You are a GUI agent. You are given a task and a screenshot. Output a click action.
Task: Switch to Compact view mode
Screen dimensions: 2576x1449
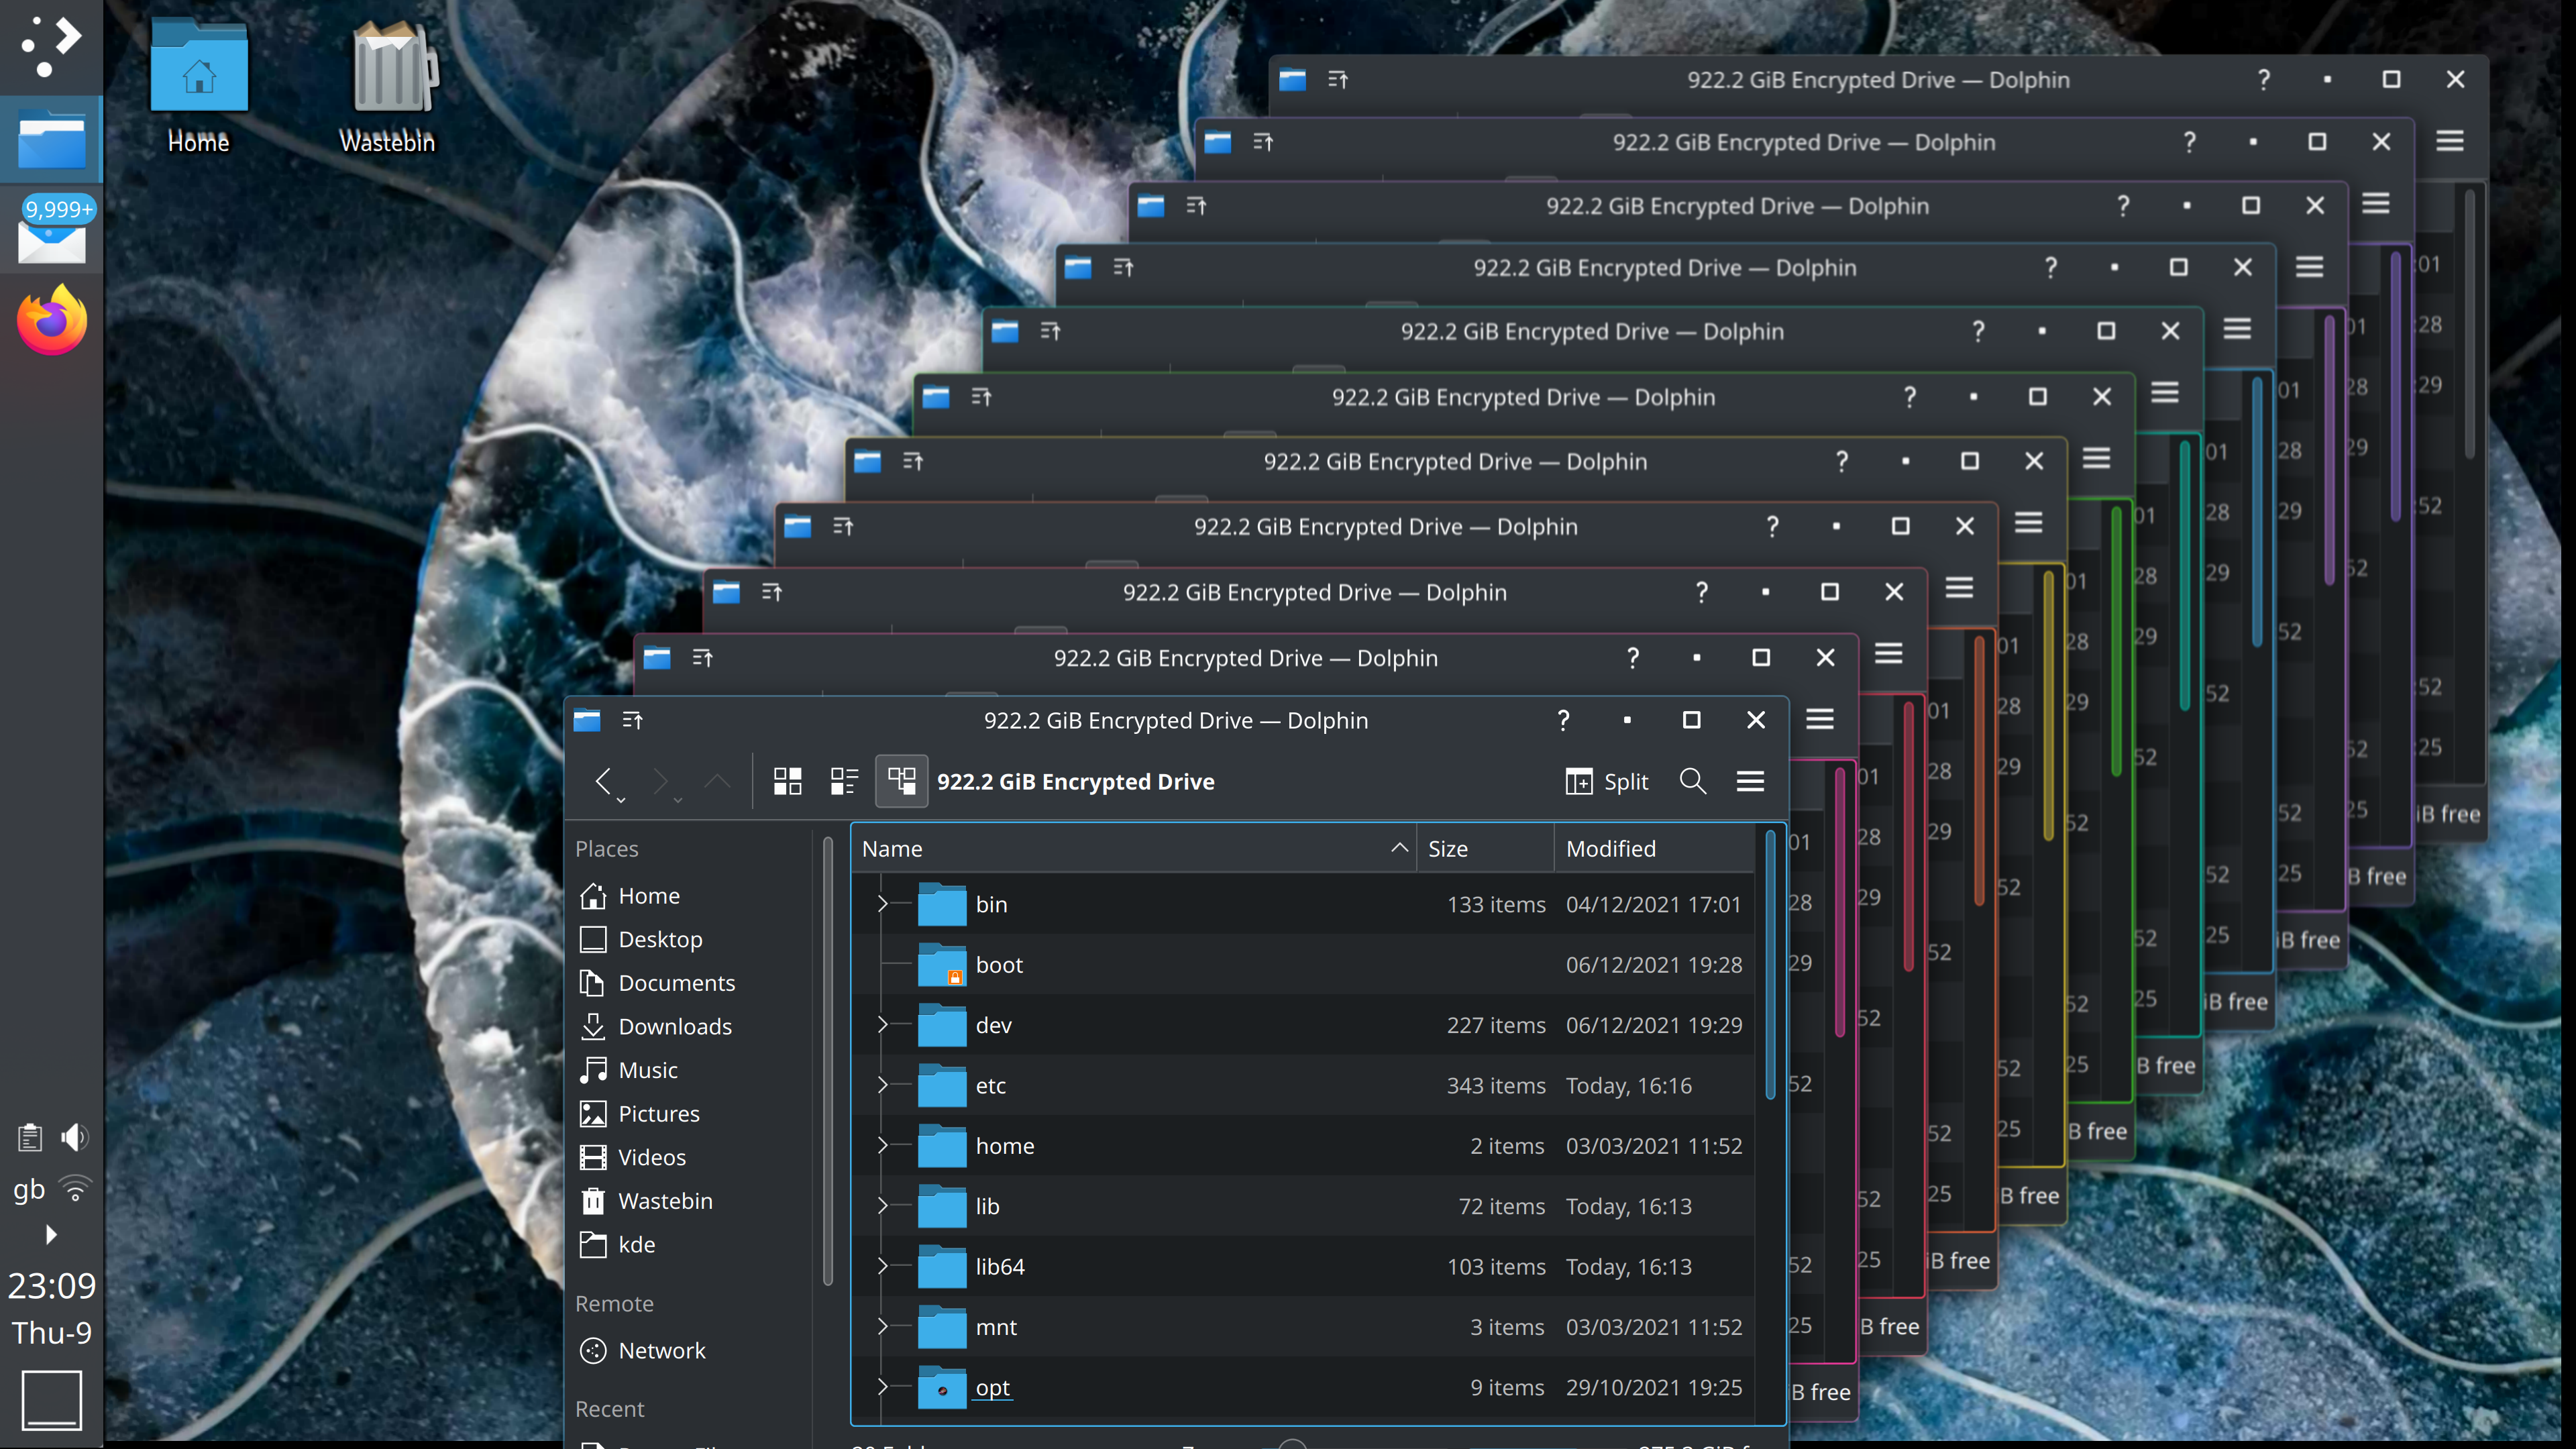coord(844,781)
